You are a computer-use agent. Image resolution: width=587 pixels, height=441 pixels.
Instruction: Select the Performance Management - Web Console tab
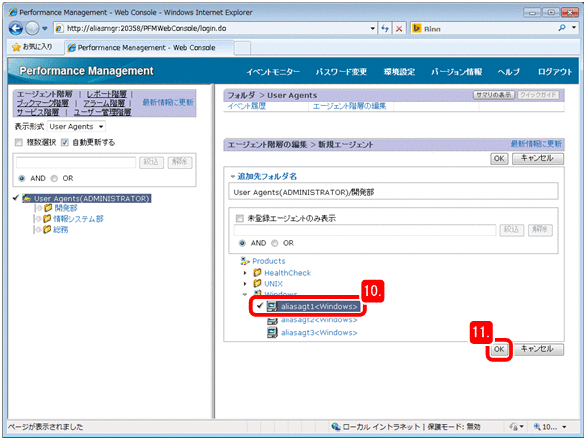coord(149,48)
